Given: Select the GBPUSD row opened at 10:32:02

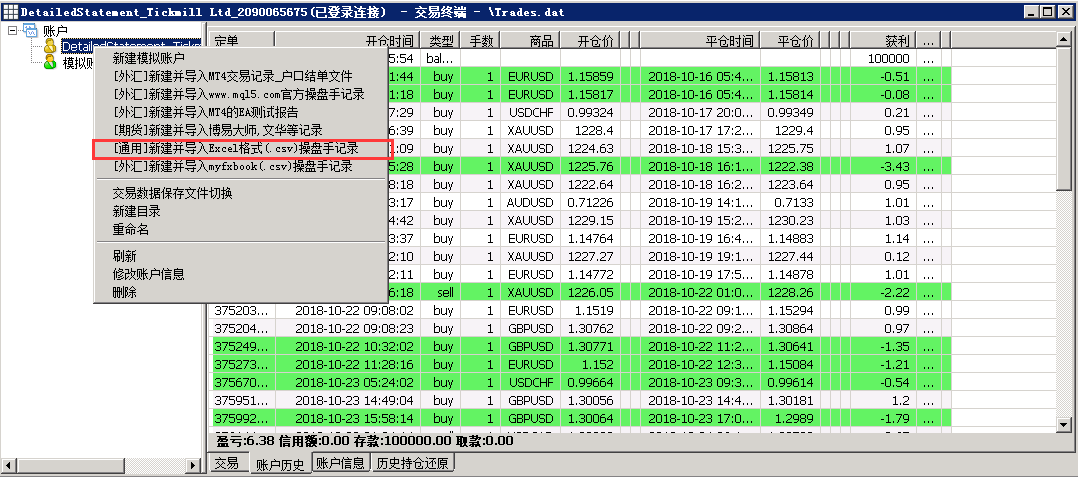Looking at the screenshot, I should [x=530, y=346].
